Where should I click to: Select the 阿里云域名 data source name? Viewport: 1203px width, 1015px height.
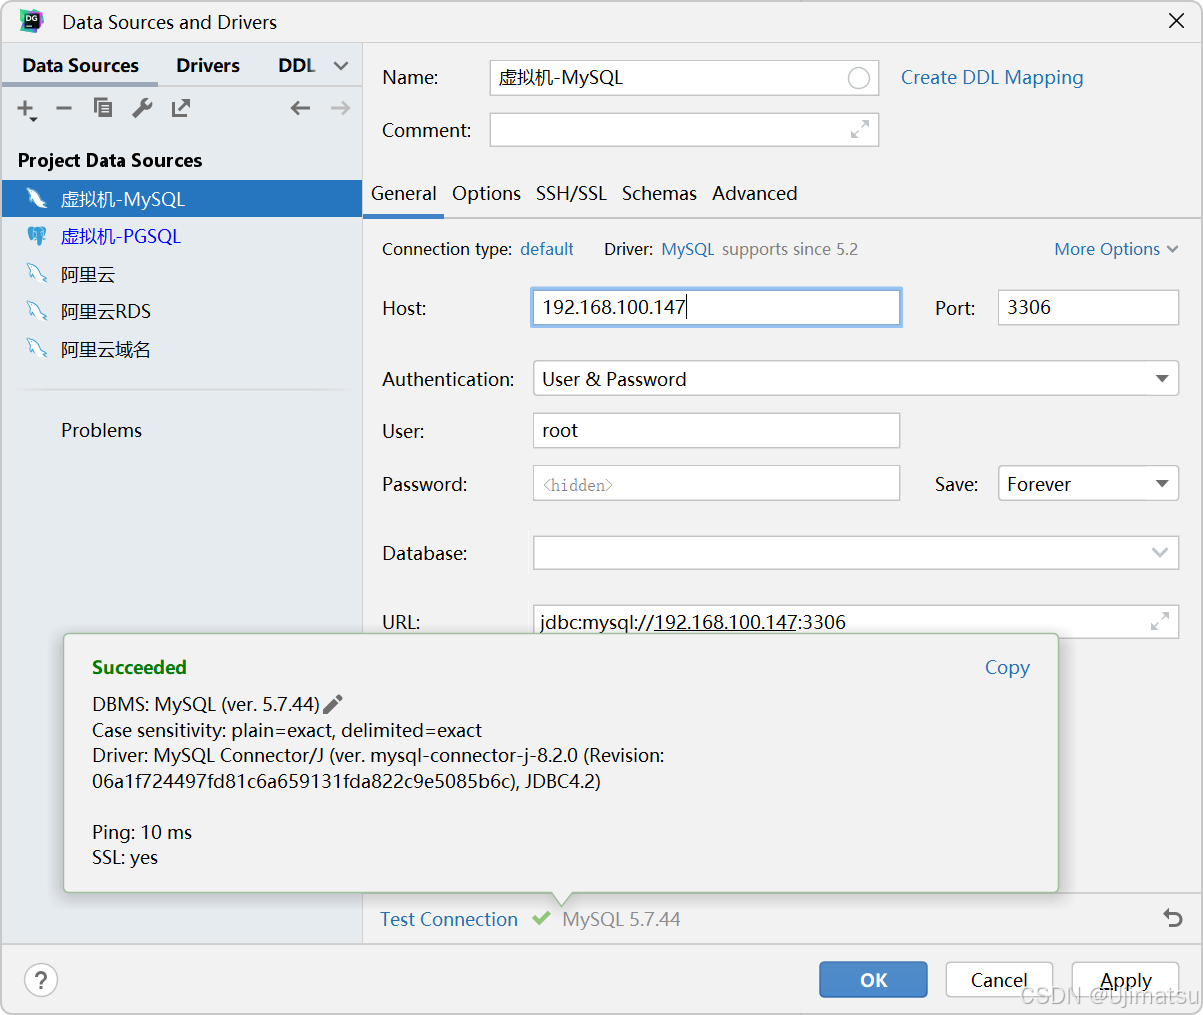click(x=106, y=350)
